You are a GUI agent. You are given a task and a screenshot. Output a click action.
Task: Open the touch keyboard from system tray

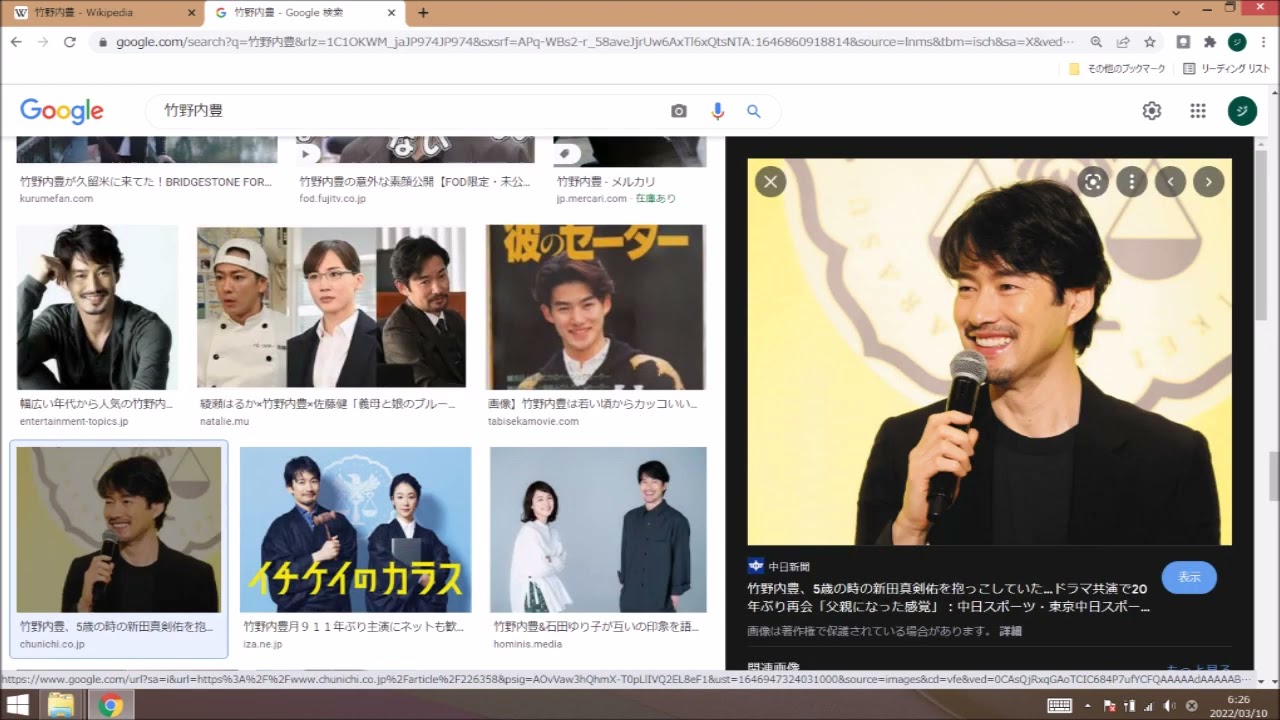tap(1060, 705)
